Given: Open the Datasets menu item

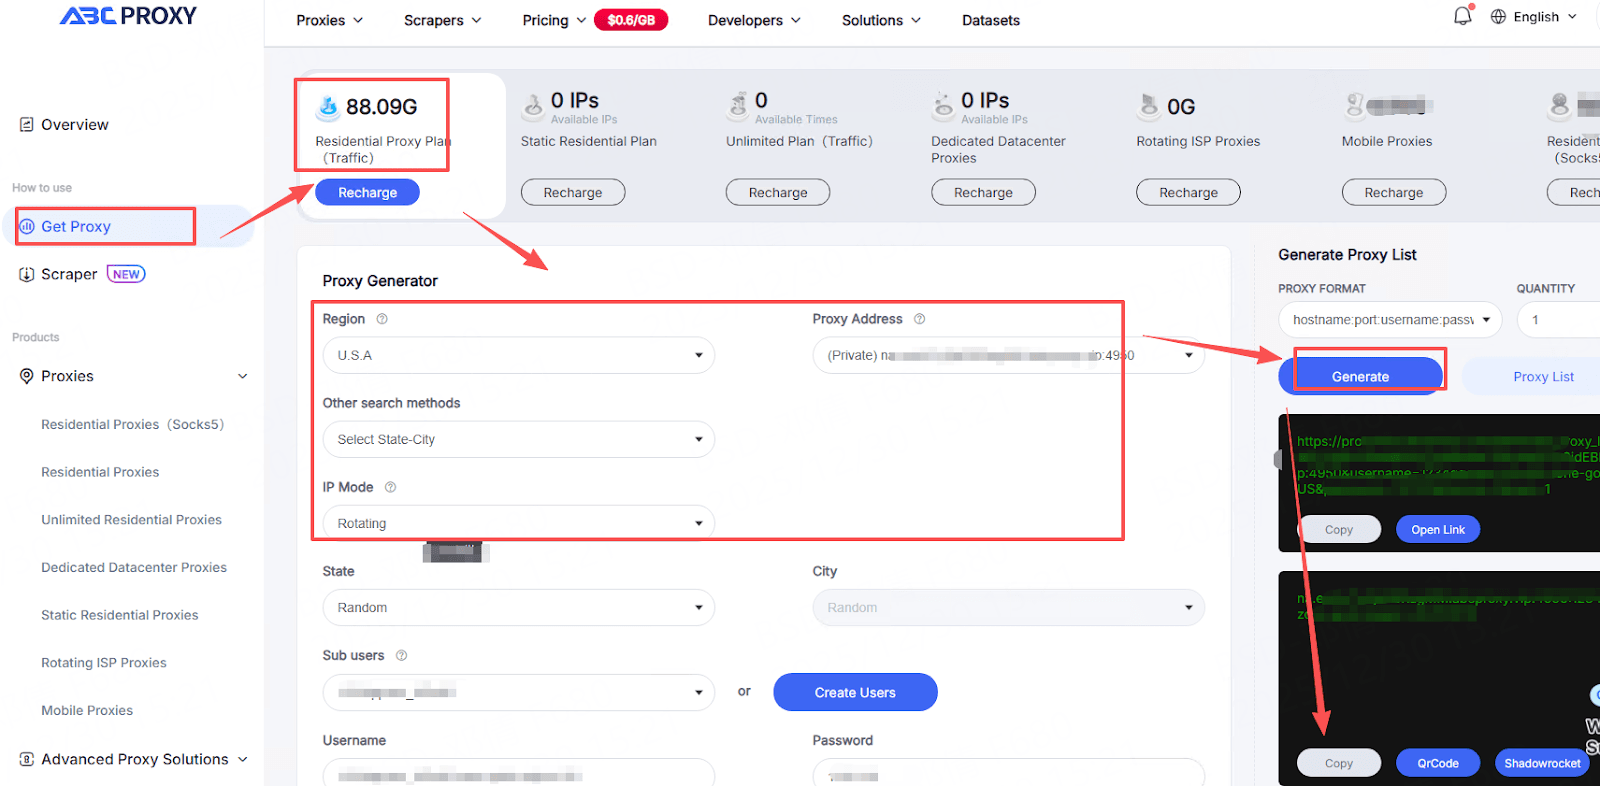Looking at the screenshot, I should 990,20.
